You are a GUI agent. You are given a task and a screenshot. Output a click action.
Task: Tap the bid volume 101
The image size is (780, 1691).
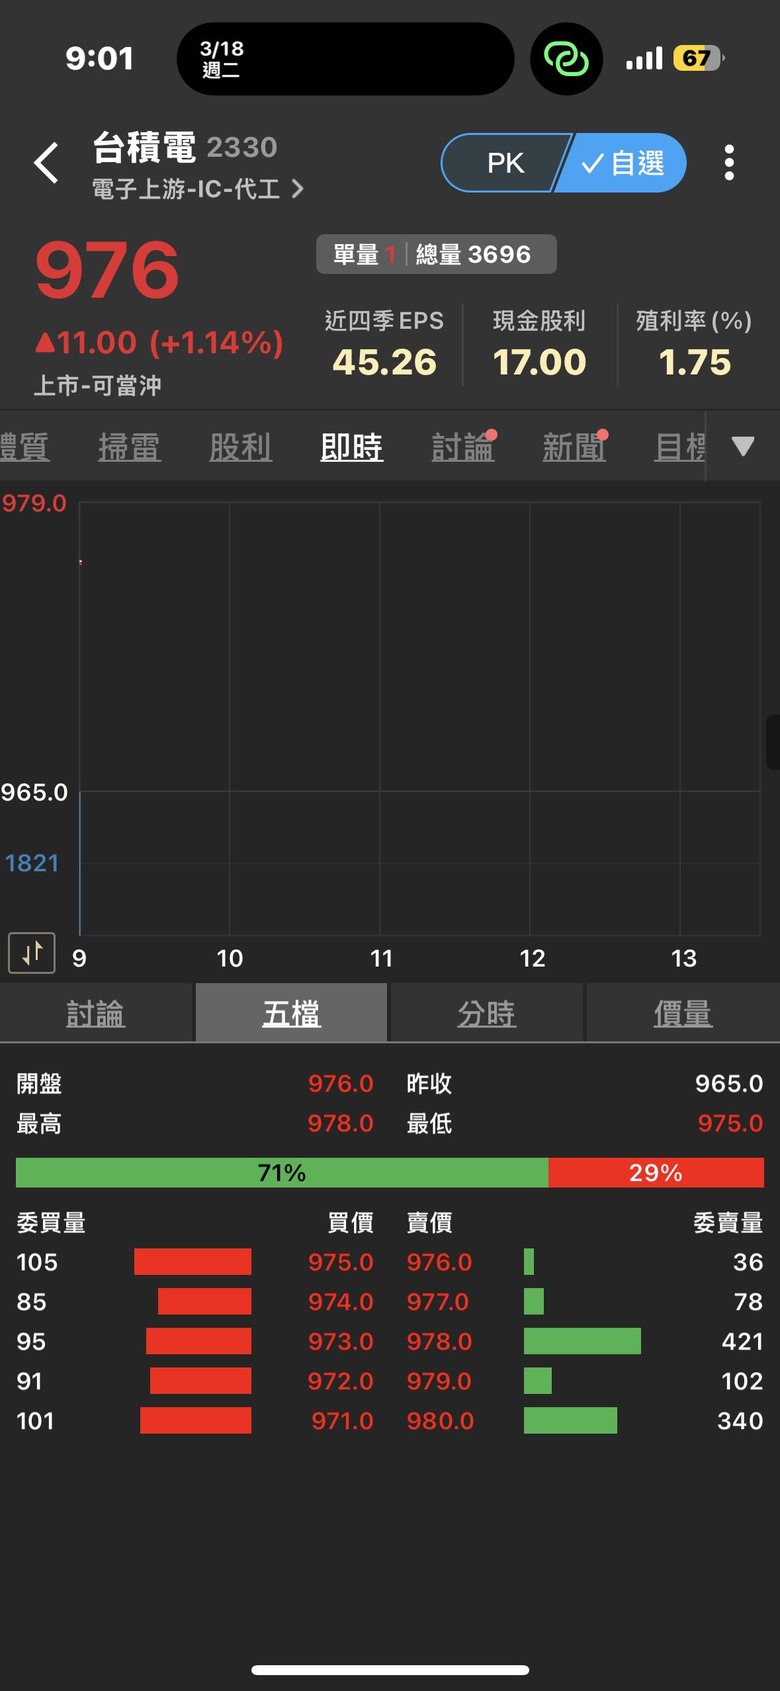click(x=35, y=1421)
